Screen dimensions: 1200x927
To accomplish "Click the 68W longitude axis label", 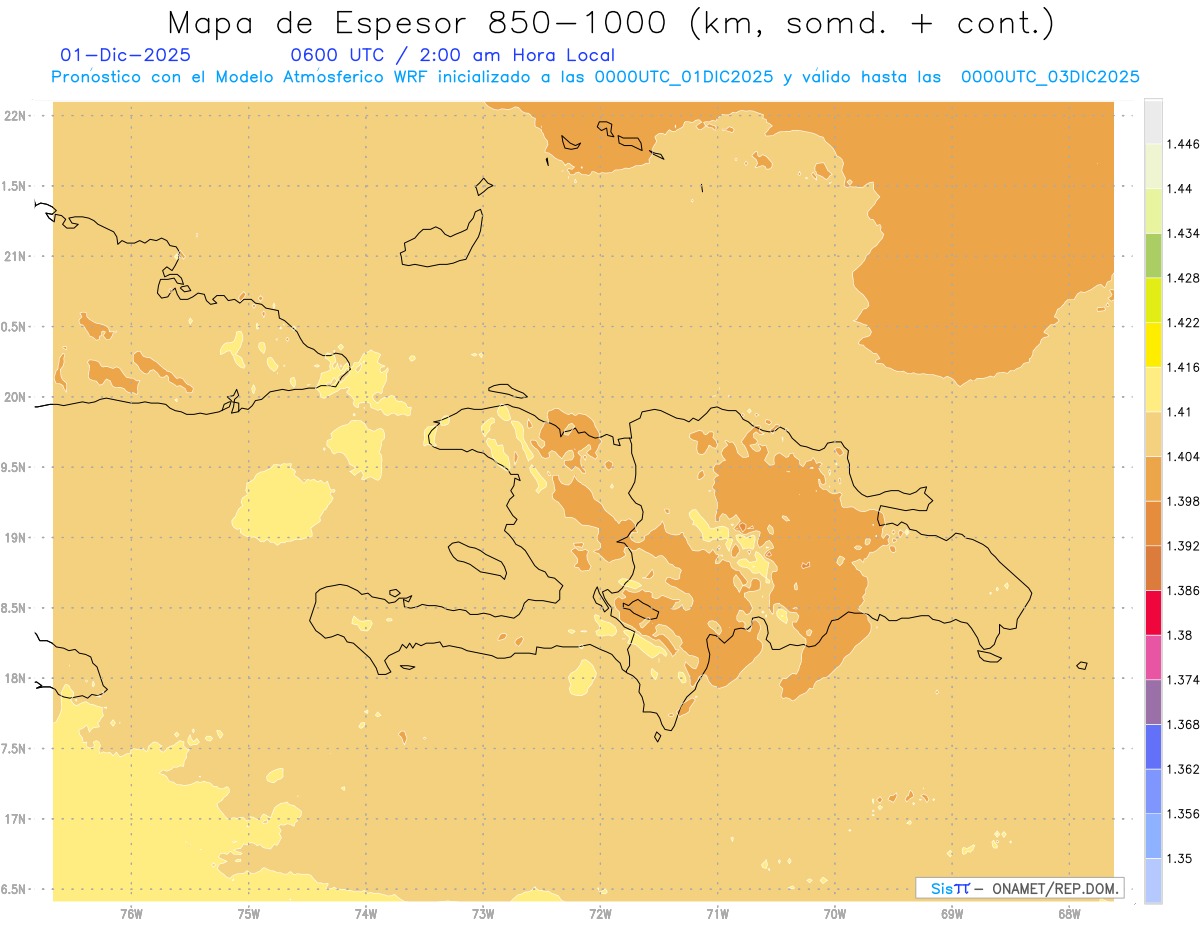I will [1069, 913].
